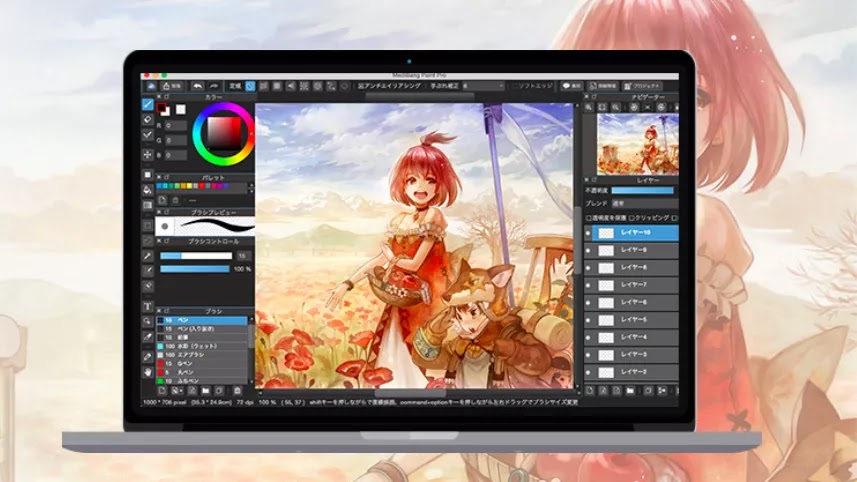The width and height of the screenshot is (857, 482).
Task: Hide レイヤー9 using its visibility dot
Action: click(x=588, y=250)
